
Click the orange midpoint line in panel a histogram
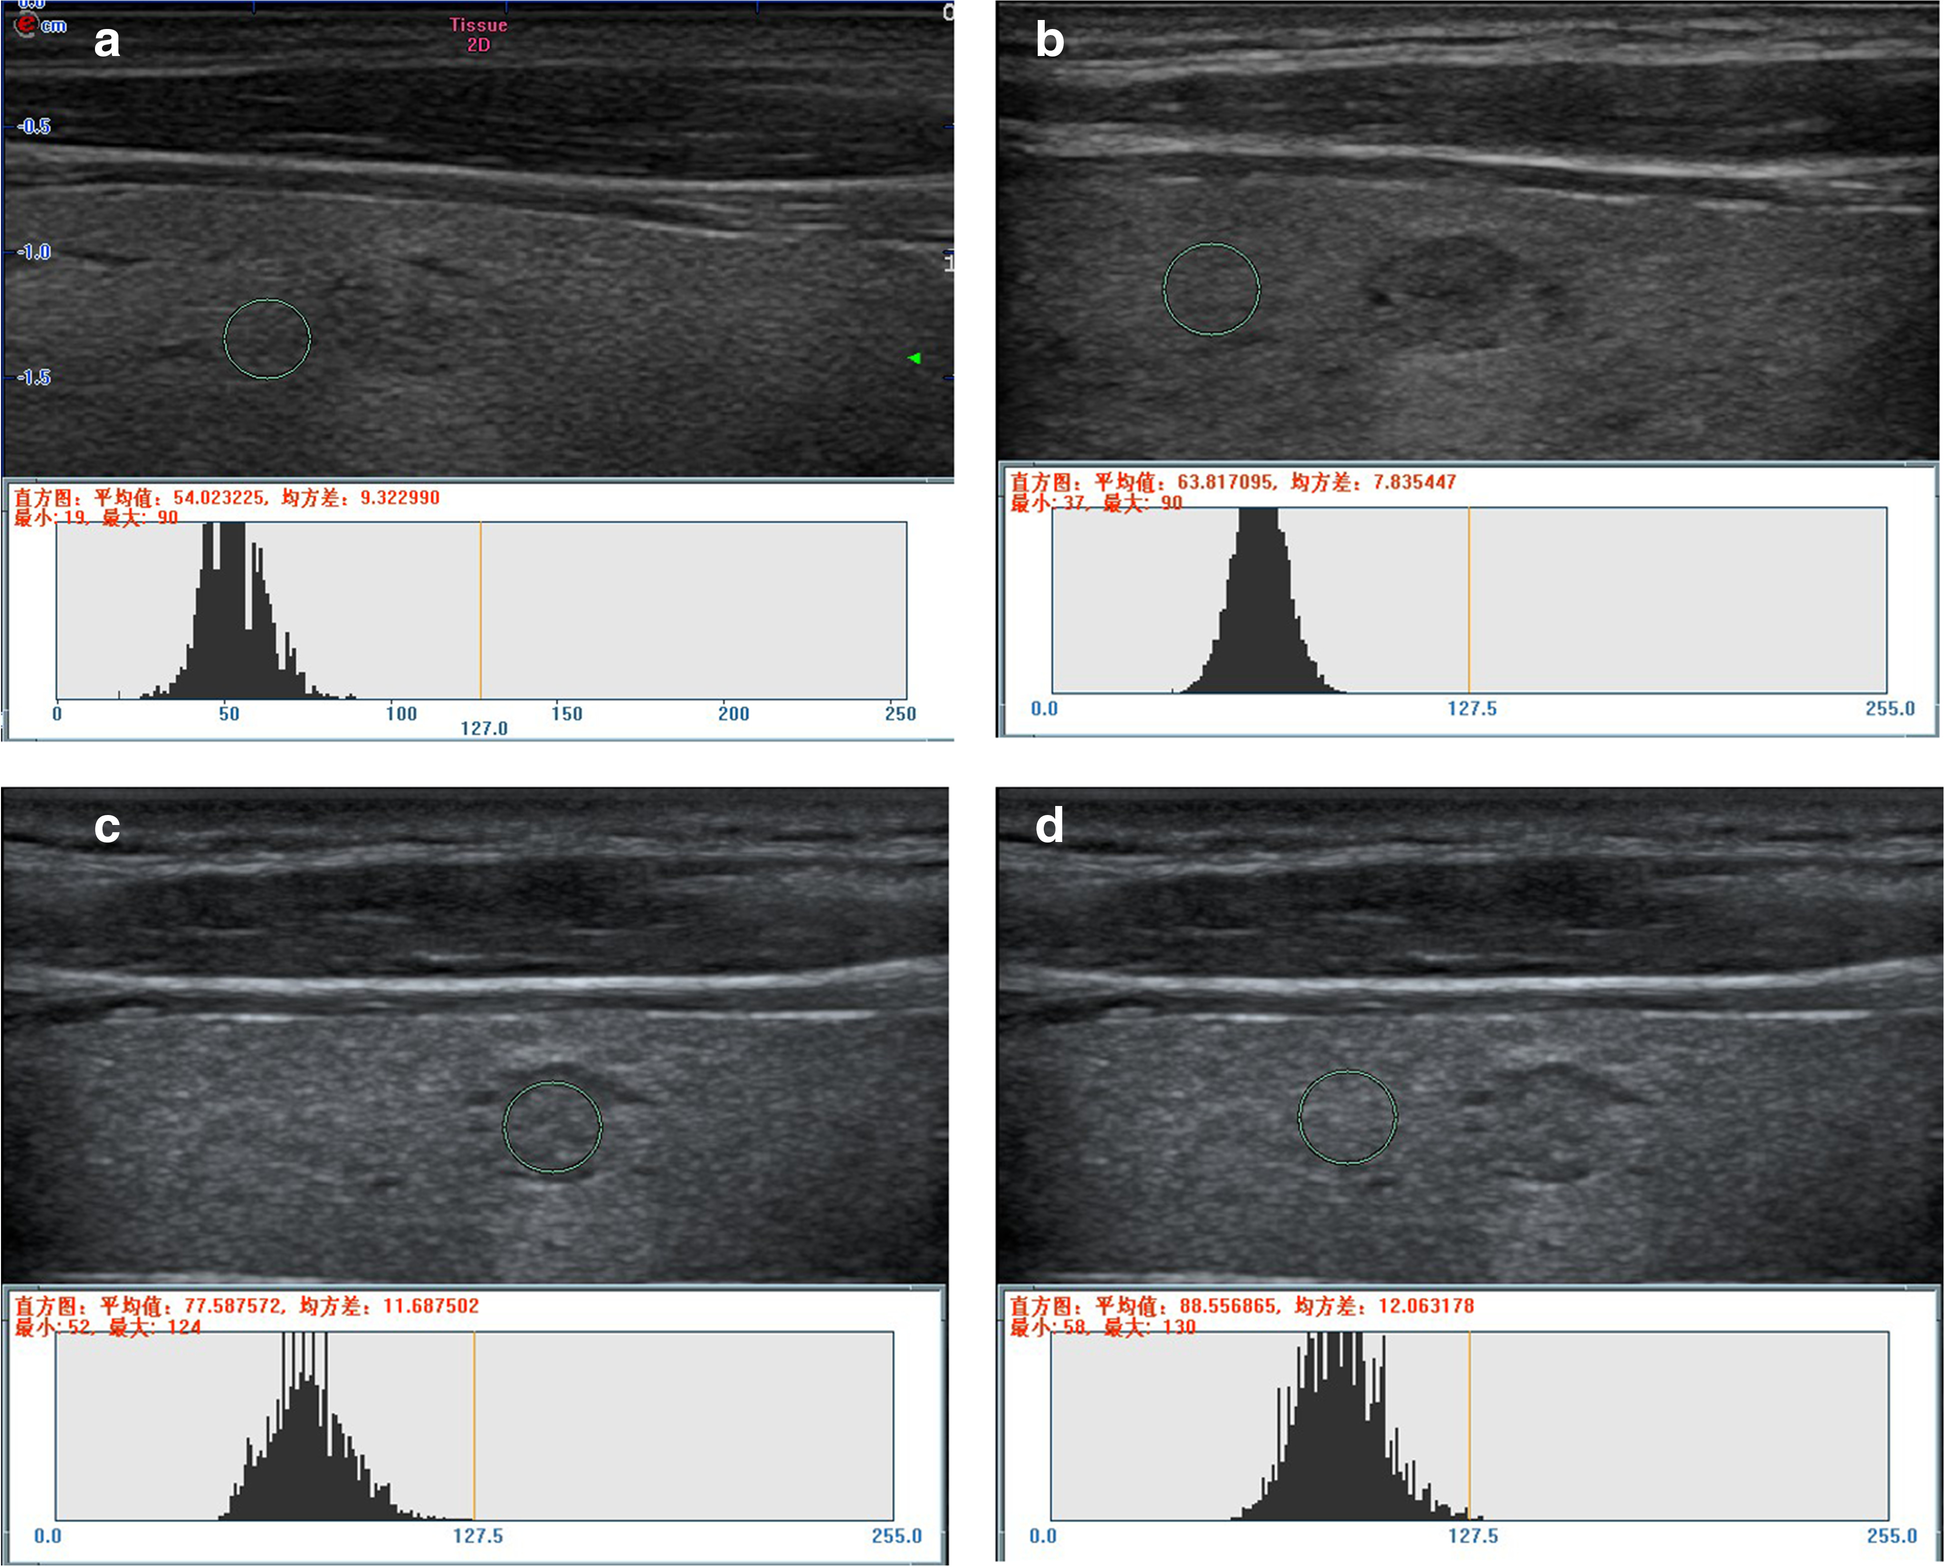[x=480, y=610]
